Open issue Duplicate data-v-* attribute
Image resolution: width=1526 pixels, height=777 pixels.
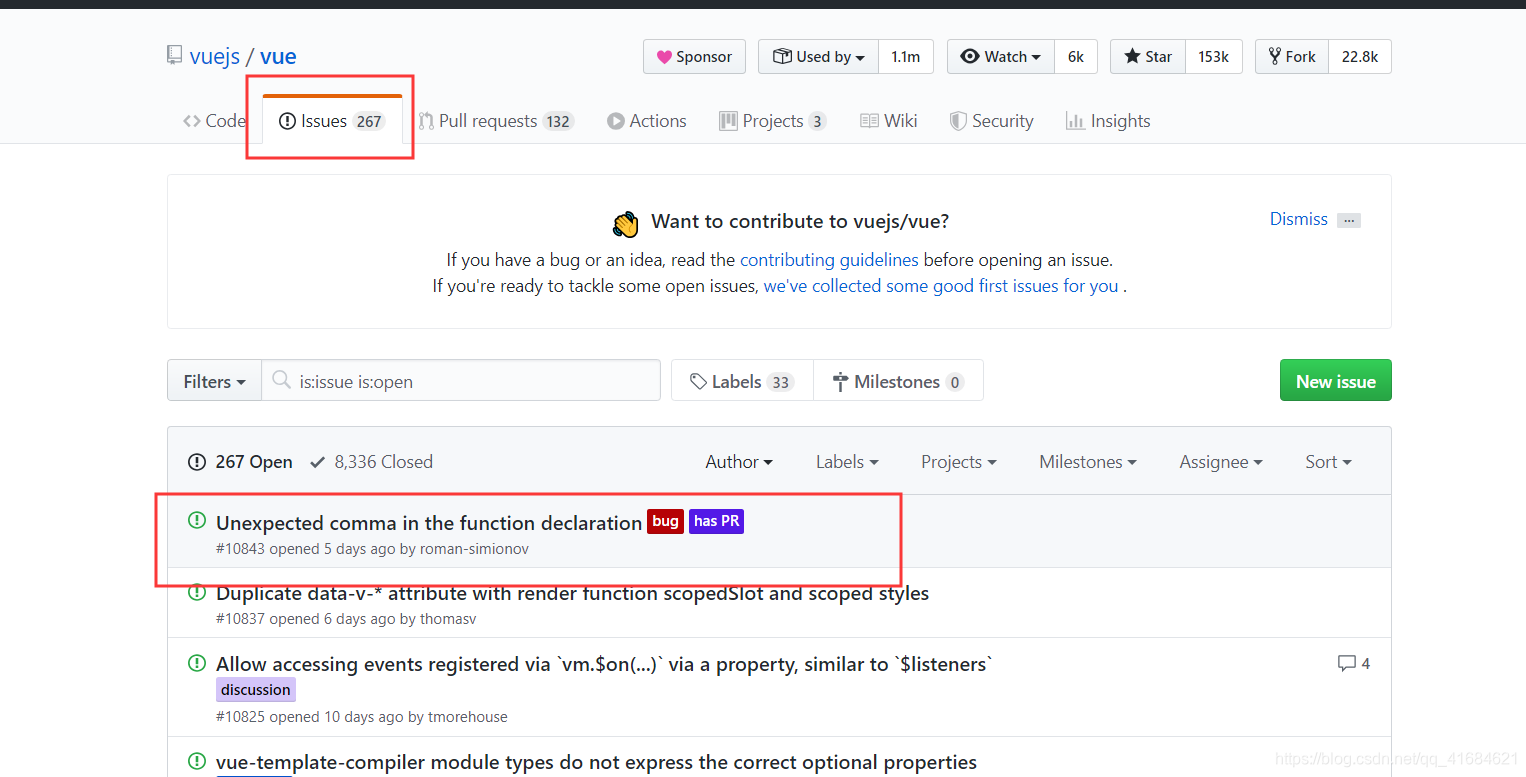tap(572, 594)
